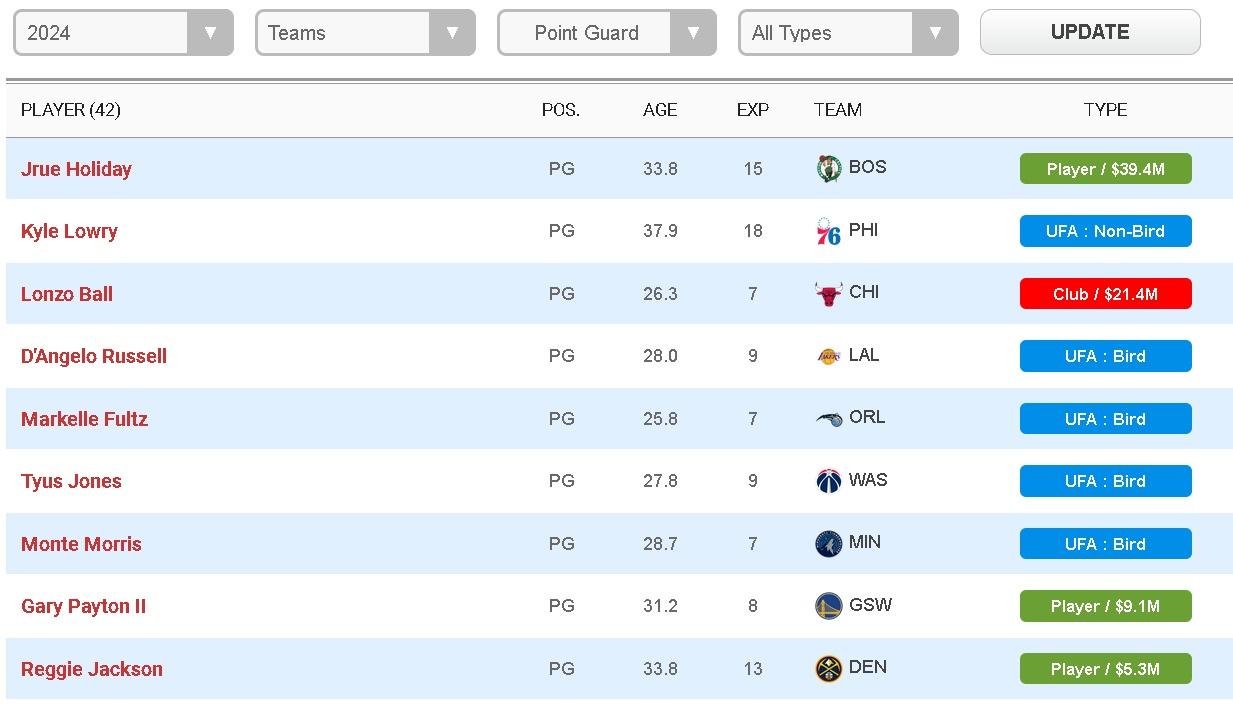Open the Point Guard position dropdown
This screenshot has width=1233, height=708.
tap(607, 33)
